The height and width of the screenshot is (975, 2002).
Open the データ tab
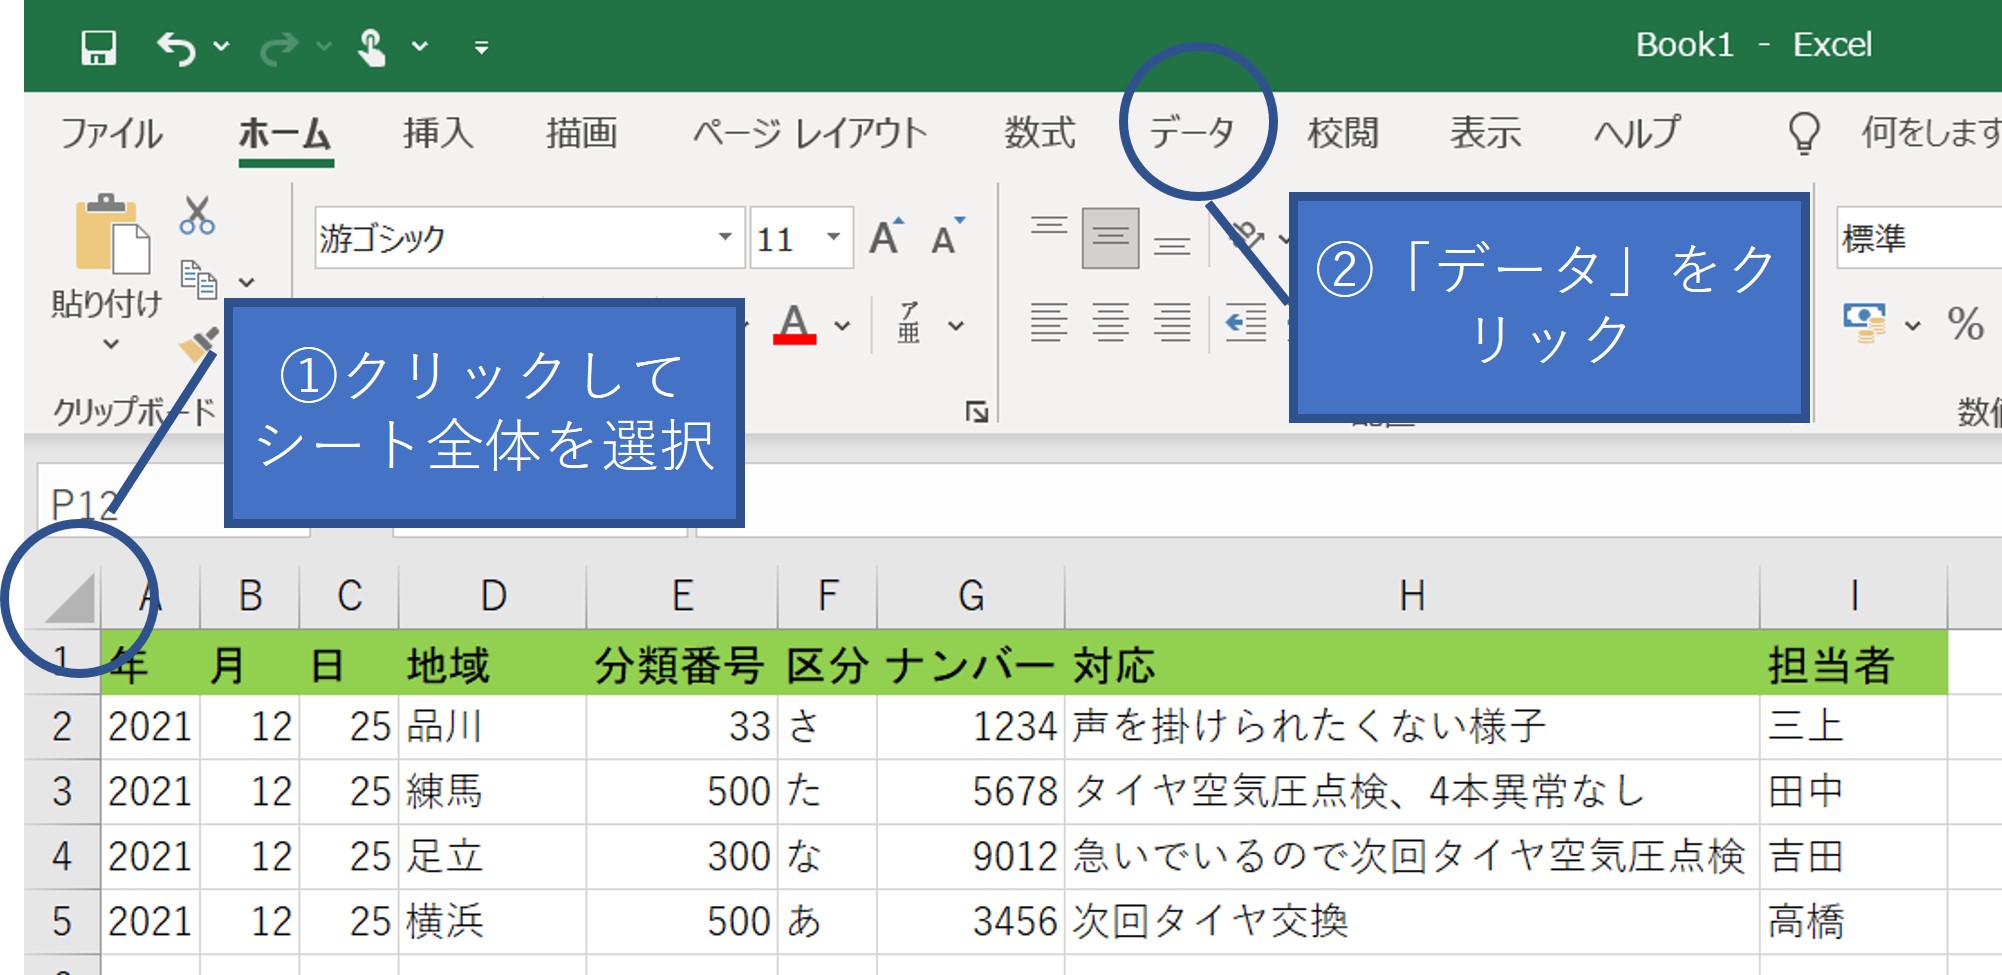pos(1192,132)
